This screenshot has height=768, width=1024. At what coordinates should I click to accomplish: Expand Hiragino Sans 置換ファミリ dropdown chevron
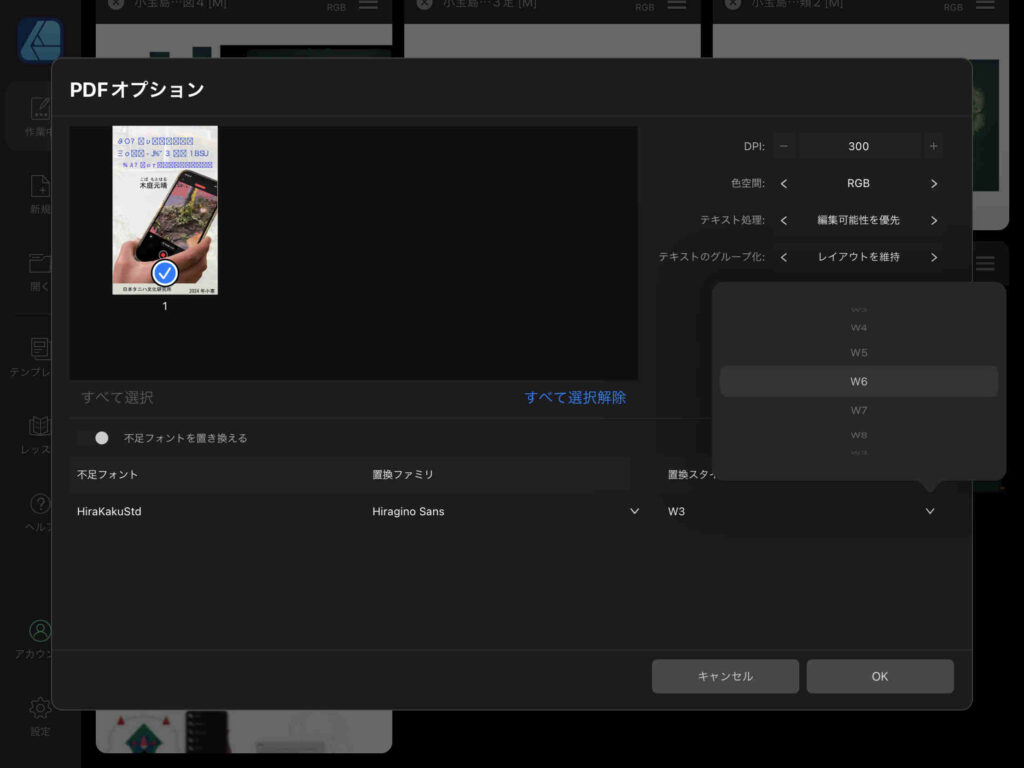coord(634,511)
